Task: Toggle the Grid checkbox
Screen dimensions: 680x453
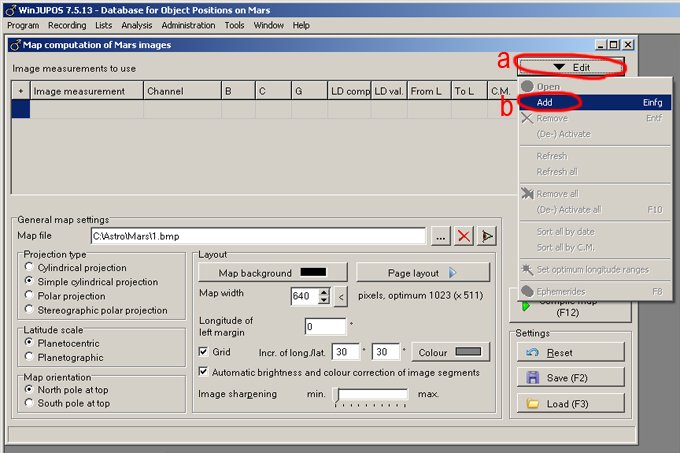Action: click(204, 352)
